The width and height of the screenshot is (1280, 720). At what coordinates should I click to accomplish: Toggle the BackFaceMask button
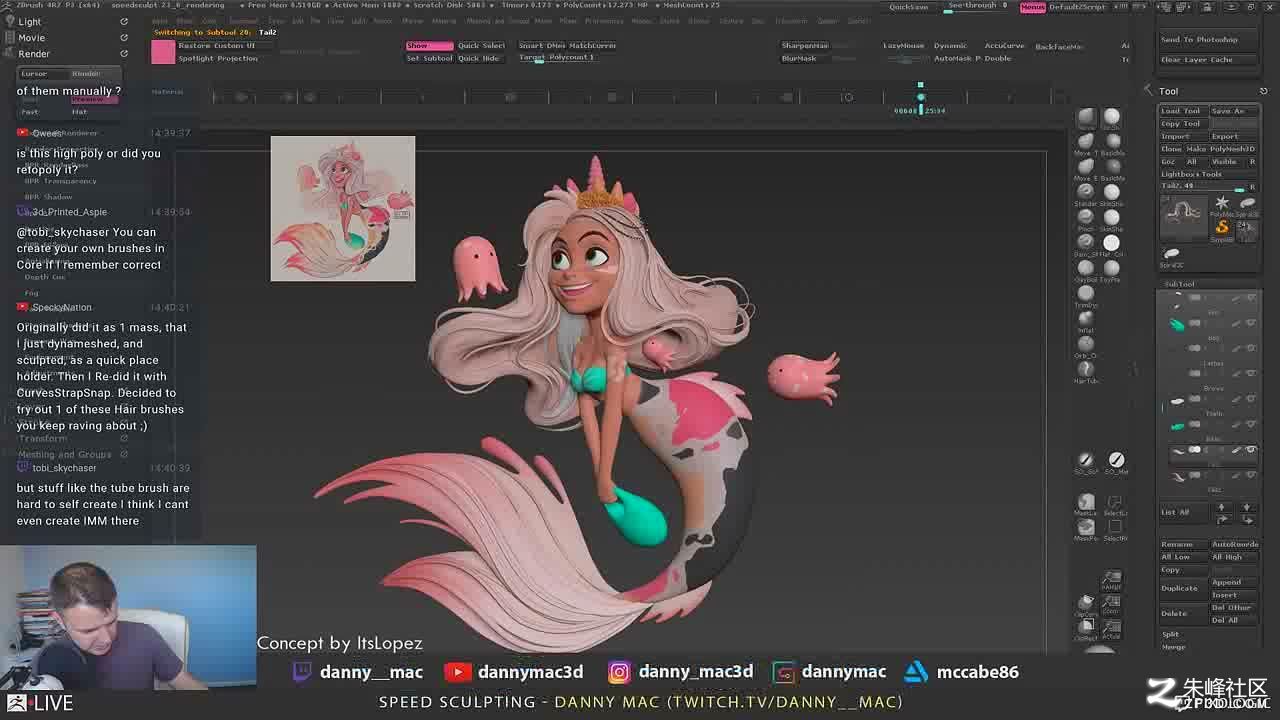(x=1059, y=47)
